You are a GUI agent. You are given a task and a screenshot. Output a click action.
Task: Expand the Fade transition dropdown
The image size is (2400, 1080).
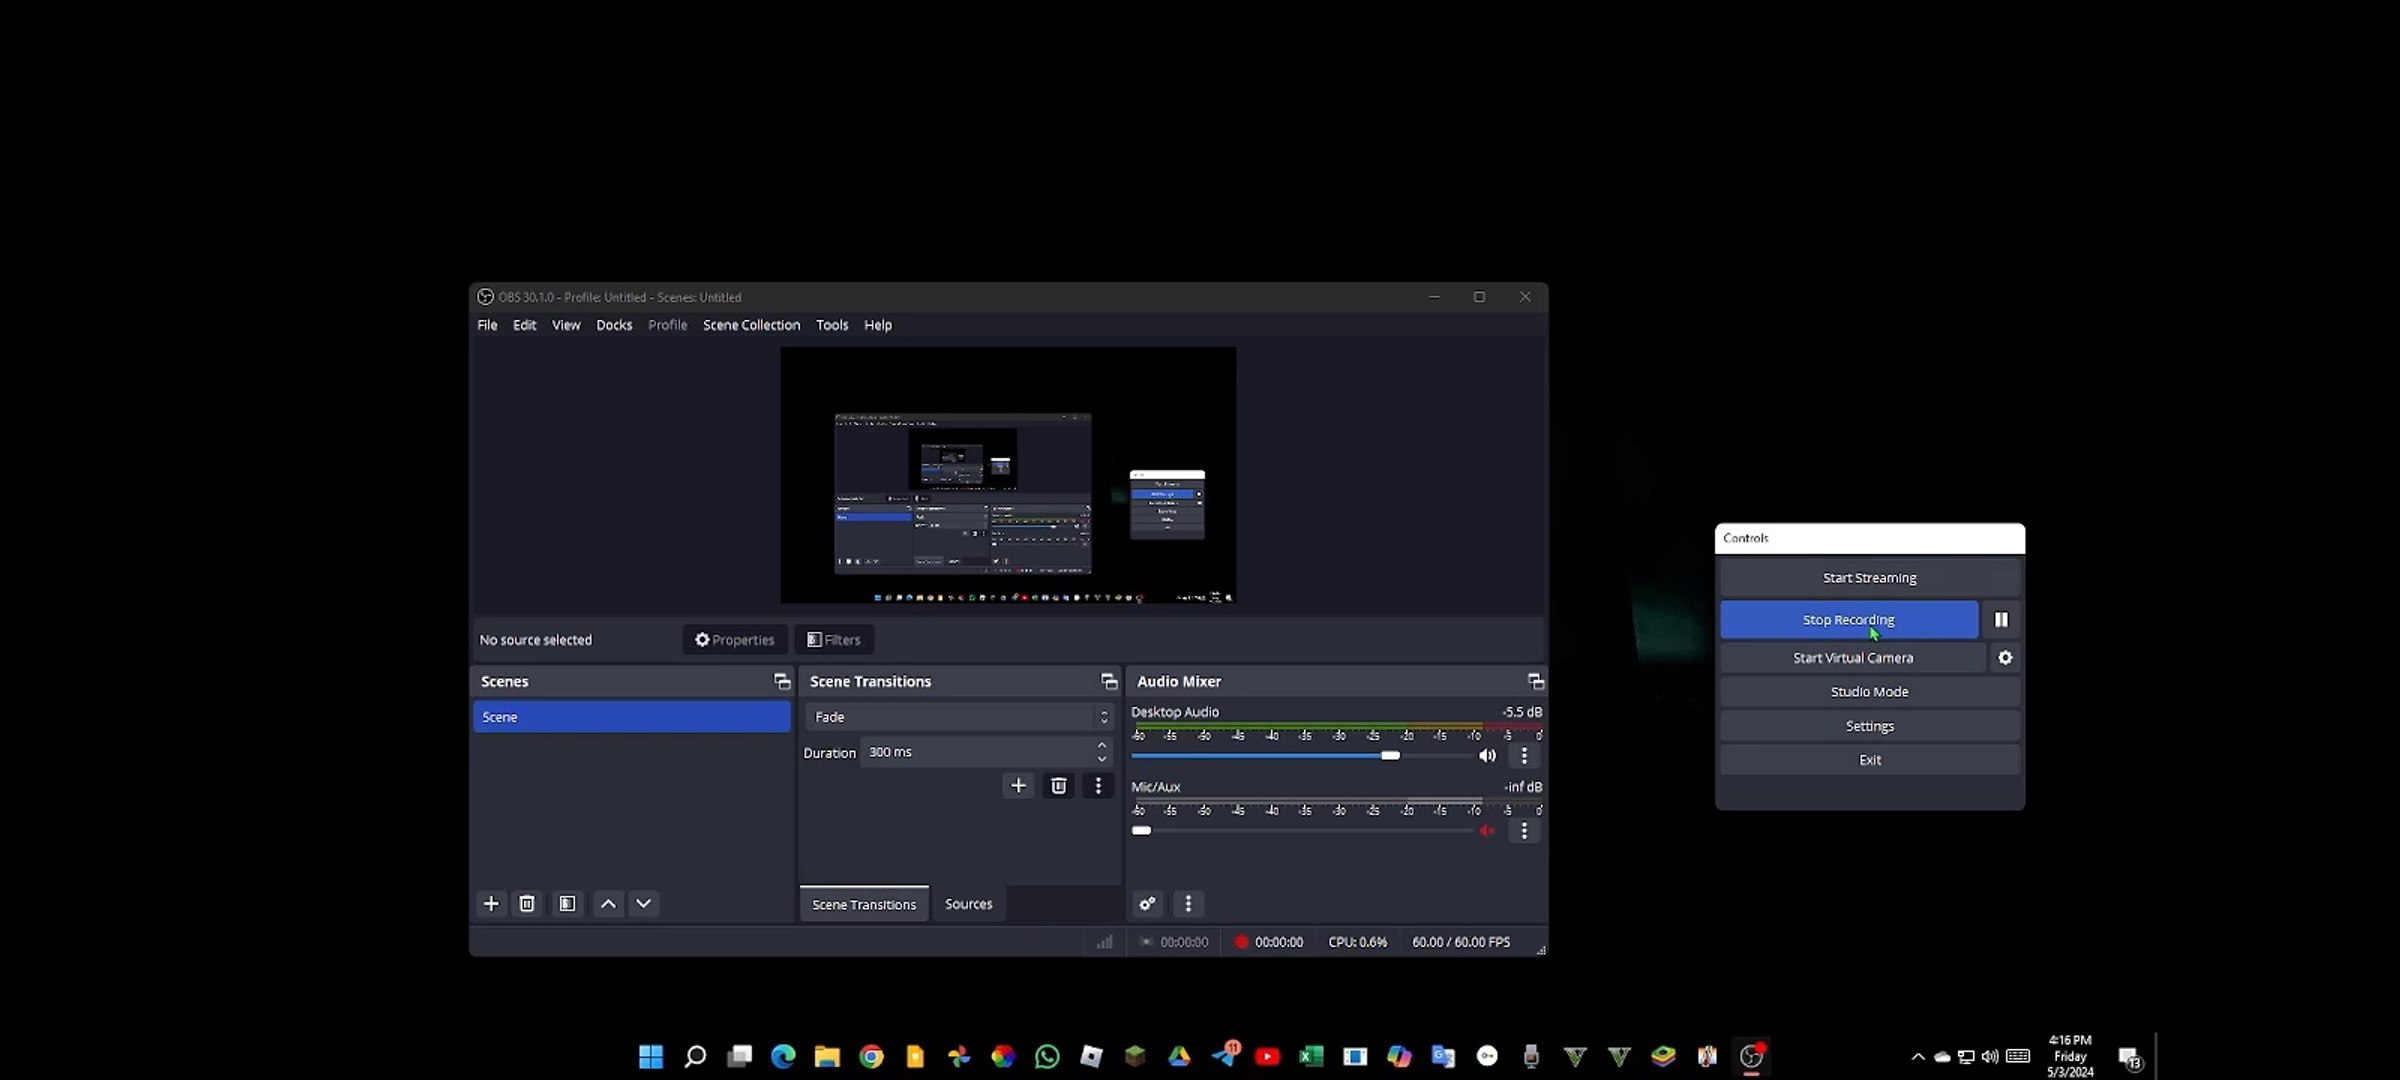coord(1104,717)
